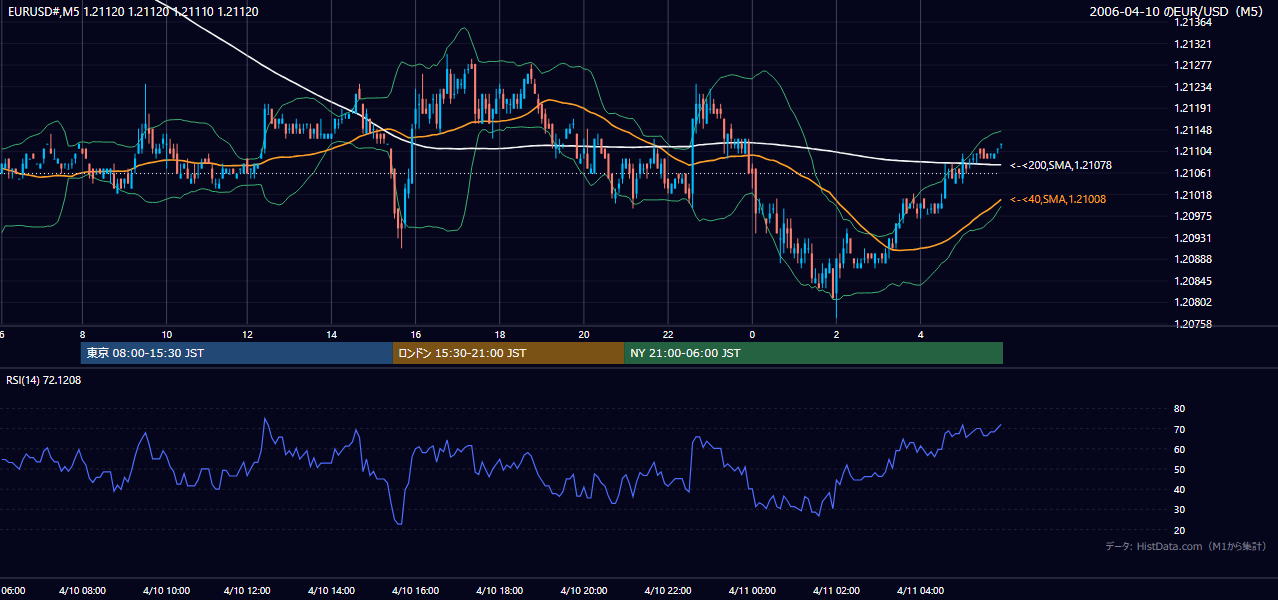Screen dimensions: 1278x600
Task: Click RSI scale value 80
Action: coord(1180,409)
